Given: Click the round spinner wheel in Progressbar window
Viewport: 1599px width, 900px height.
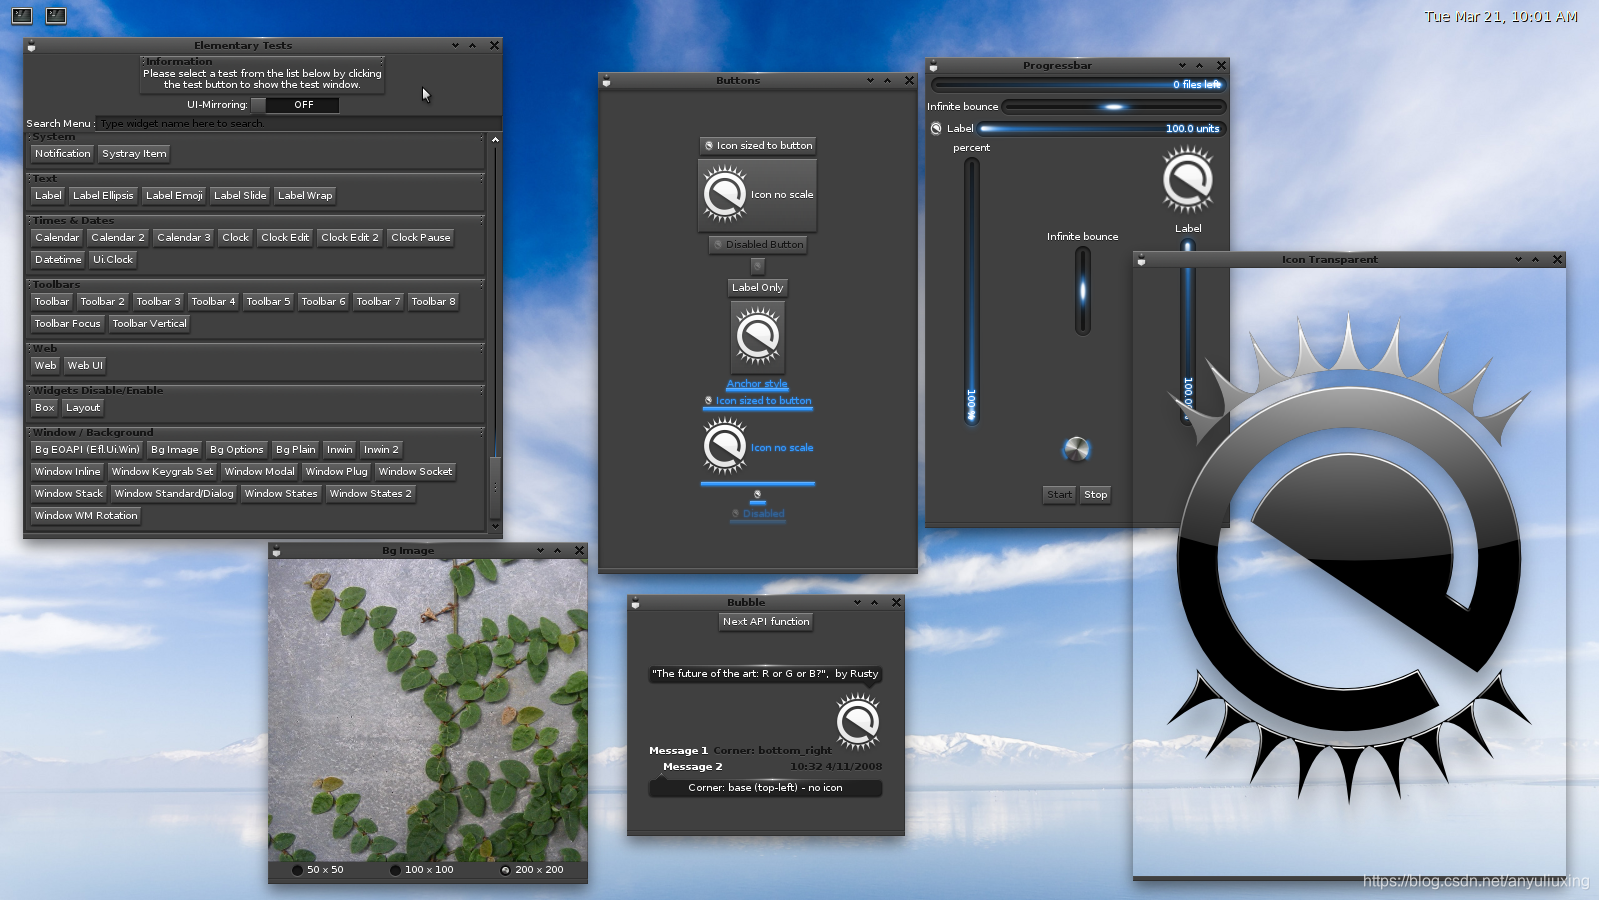Looking at the screenshot, I should tap(1076, 450).
